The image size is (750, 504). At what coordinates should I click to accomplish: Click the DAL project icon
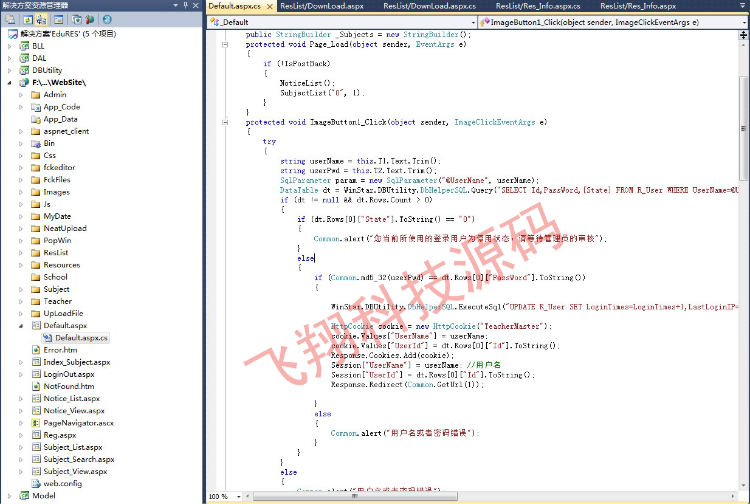pos(24,58)
